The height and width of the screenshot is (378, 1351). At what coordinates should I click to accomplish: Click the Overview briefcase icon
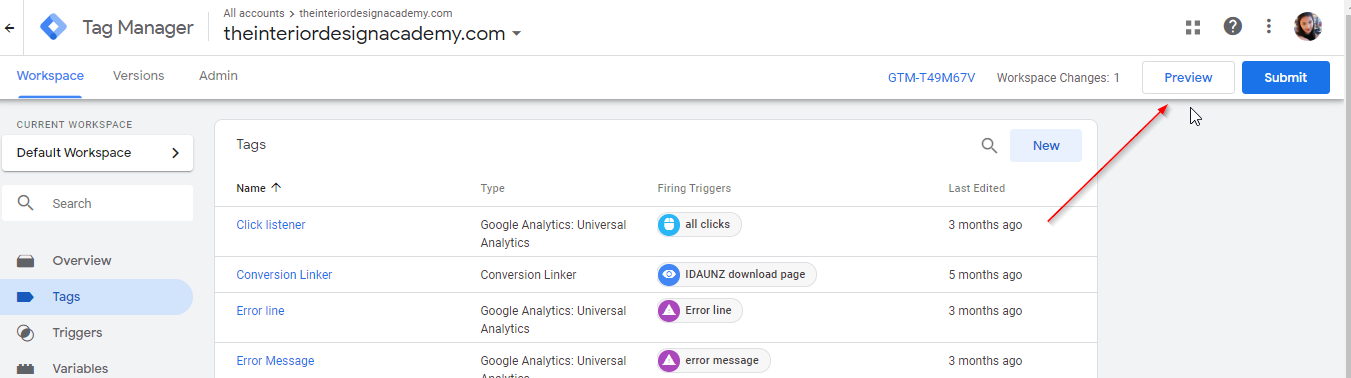tap(26, 261)
